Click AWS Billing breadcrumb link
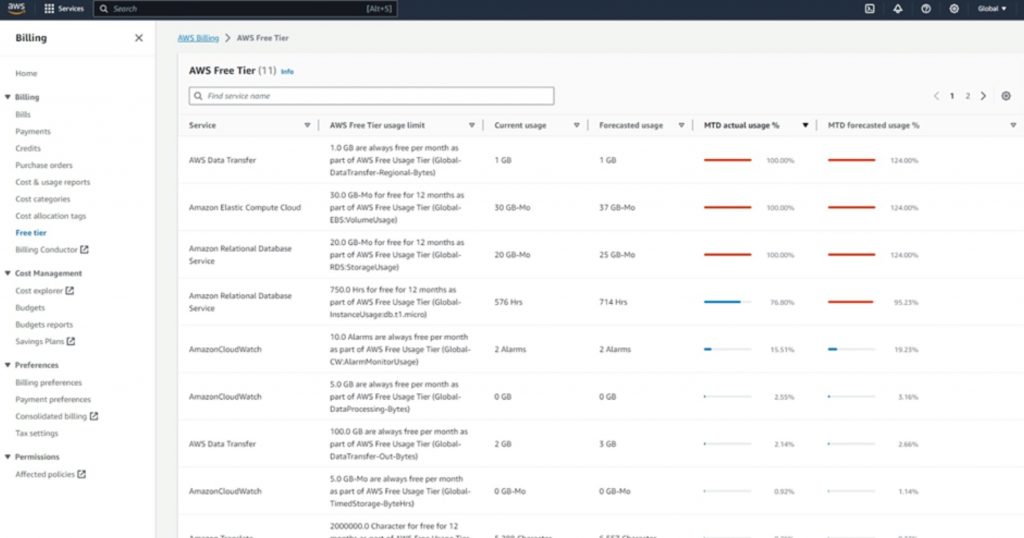Viewport: 1024px width, 538px height. (x=198, y=38)
